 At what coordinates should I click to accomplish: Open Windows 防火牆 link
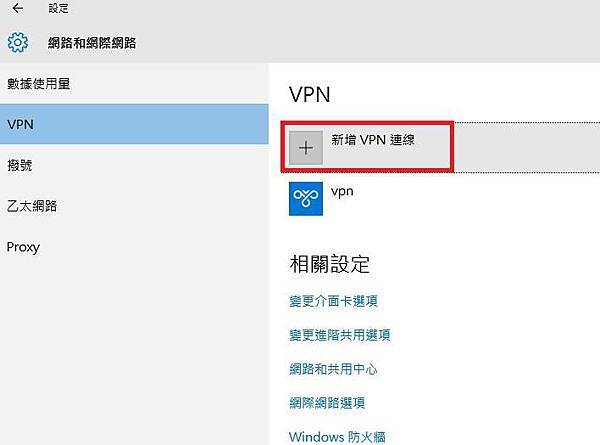point(337,437)
